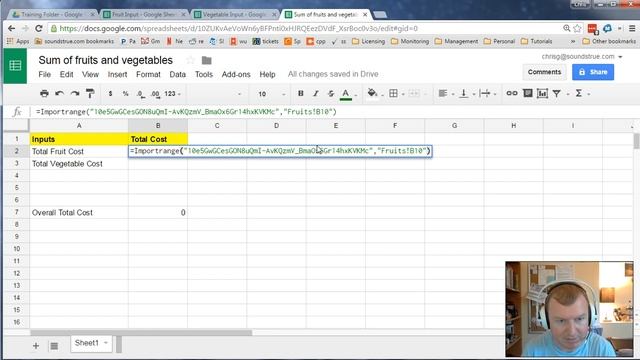This screenshot has height=360, width=640.
Task: Click the document title
Action: tap(105, 60)
